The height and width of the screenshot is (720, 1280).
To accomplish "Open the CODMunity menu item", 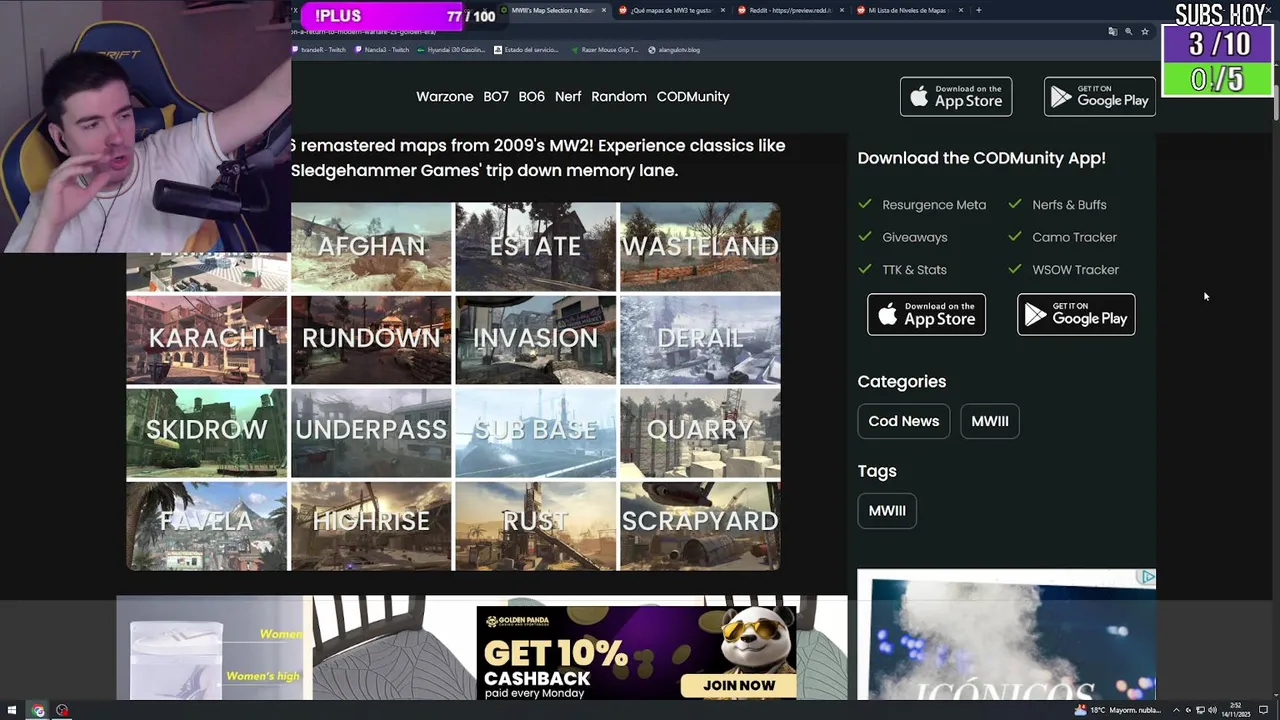I will pyautogui.click(x=693, y=97).
